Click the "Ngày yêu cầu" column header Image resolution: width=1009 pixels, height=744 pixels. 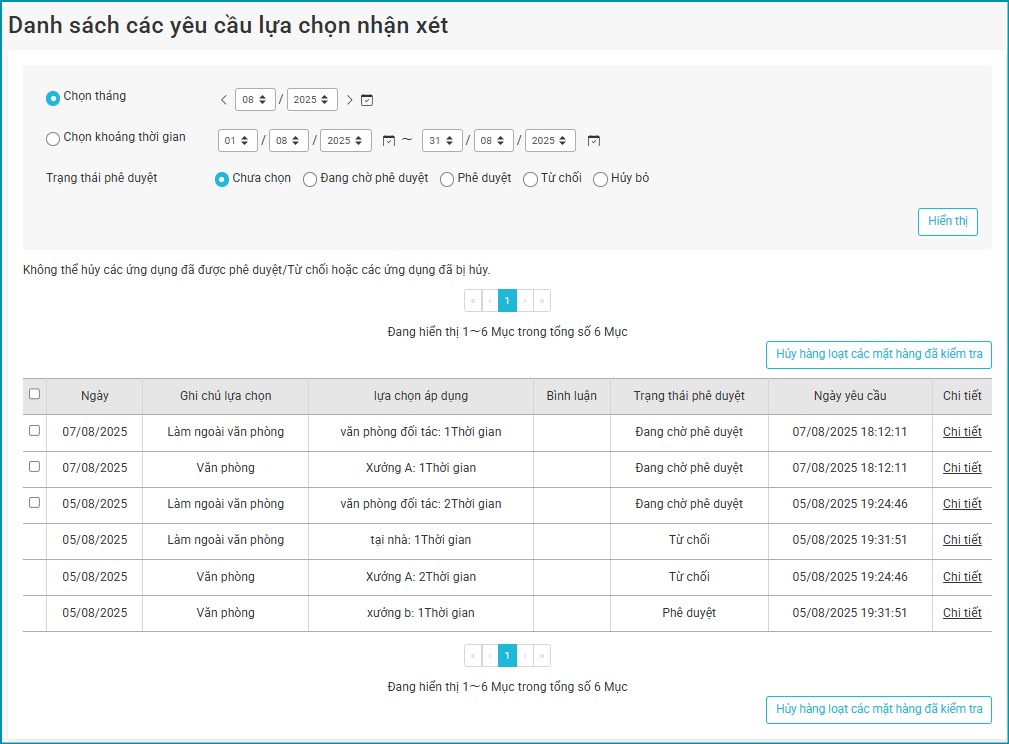(850, 396)
